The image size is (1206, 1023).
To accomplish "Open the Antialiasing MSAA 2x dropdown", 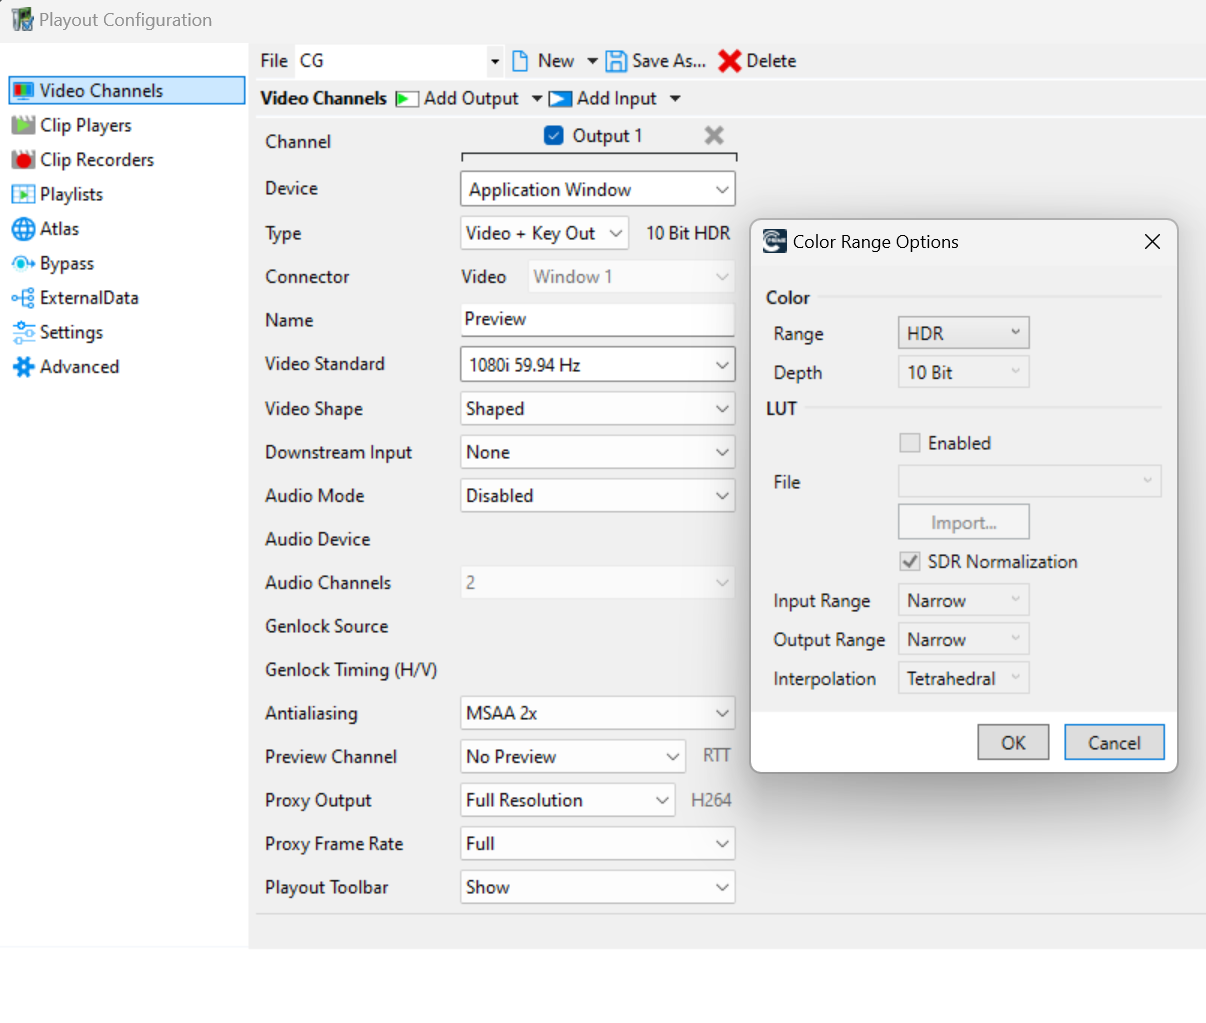I will pyautogui.click(x=597, y=713).
